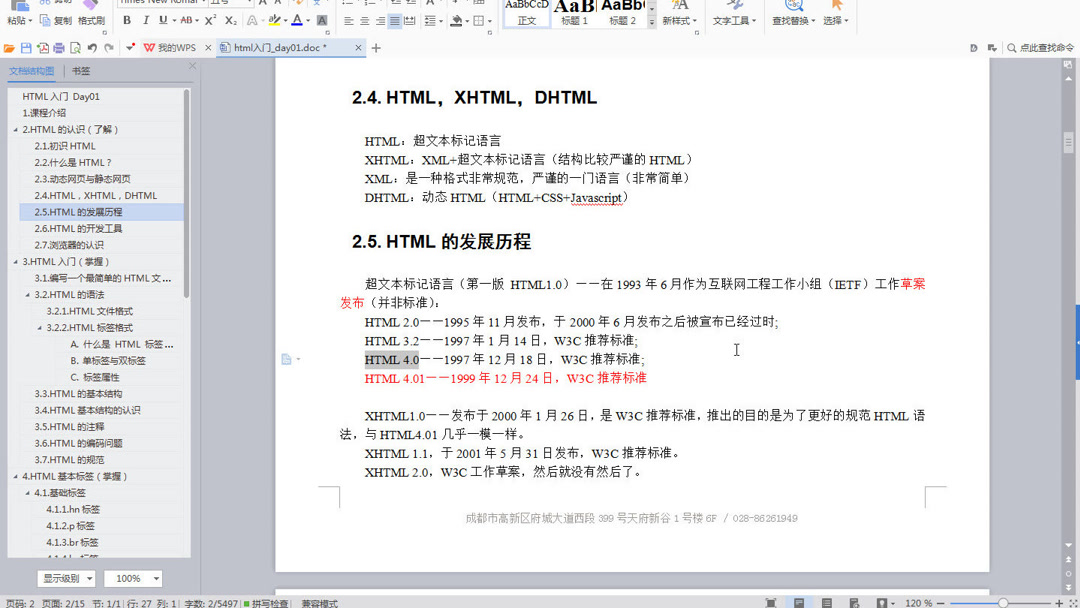Click the Save icon in quick access bar
This screenshot has height=608, width=1080.
point(26,46)
